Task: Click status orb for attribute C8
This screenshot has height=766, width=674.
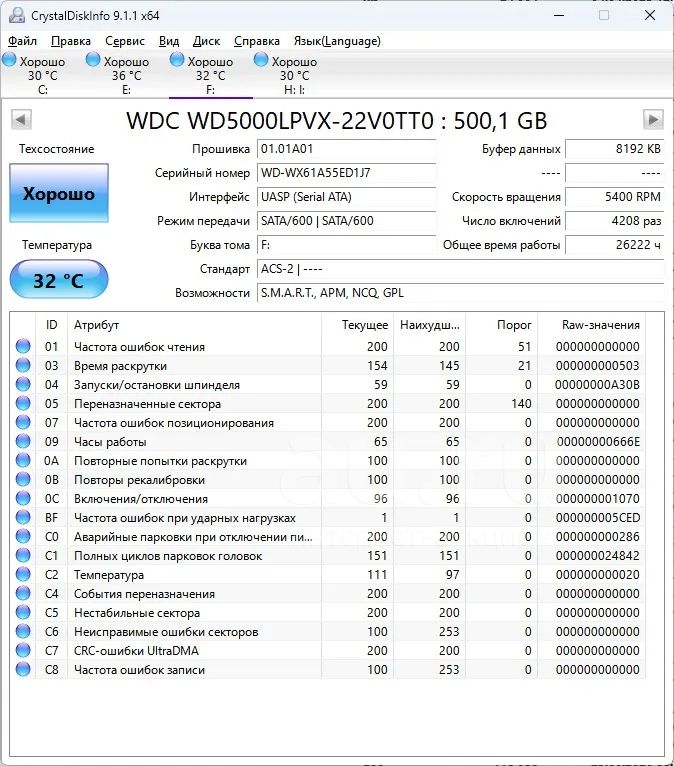Action: point(23,670)
